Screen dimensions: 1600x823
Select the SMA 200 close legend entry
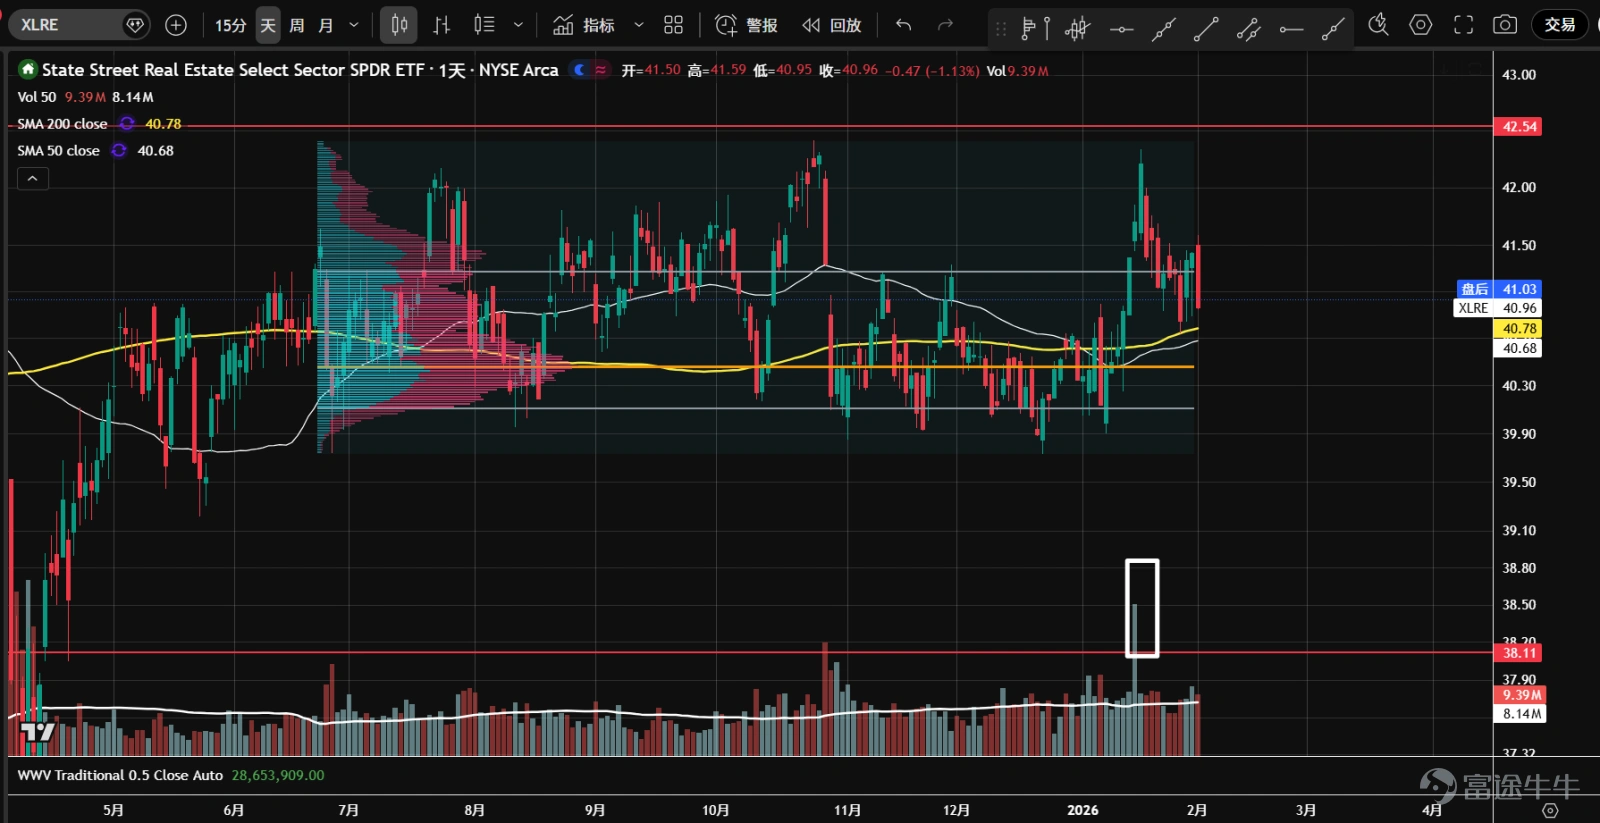point(62,124)
